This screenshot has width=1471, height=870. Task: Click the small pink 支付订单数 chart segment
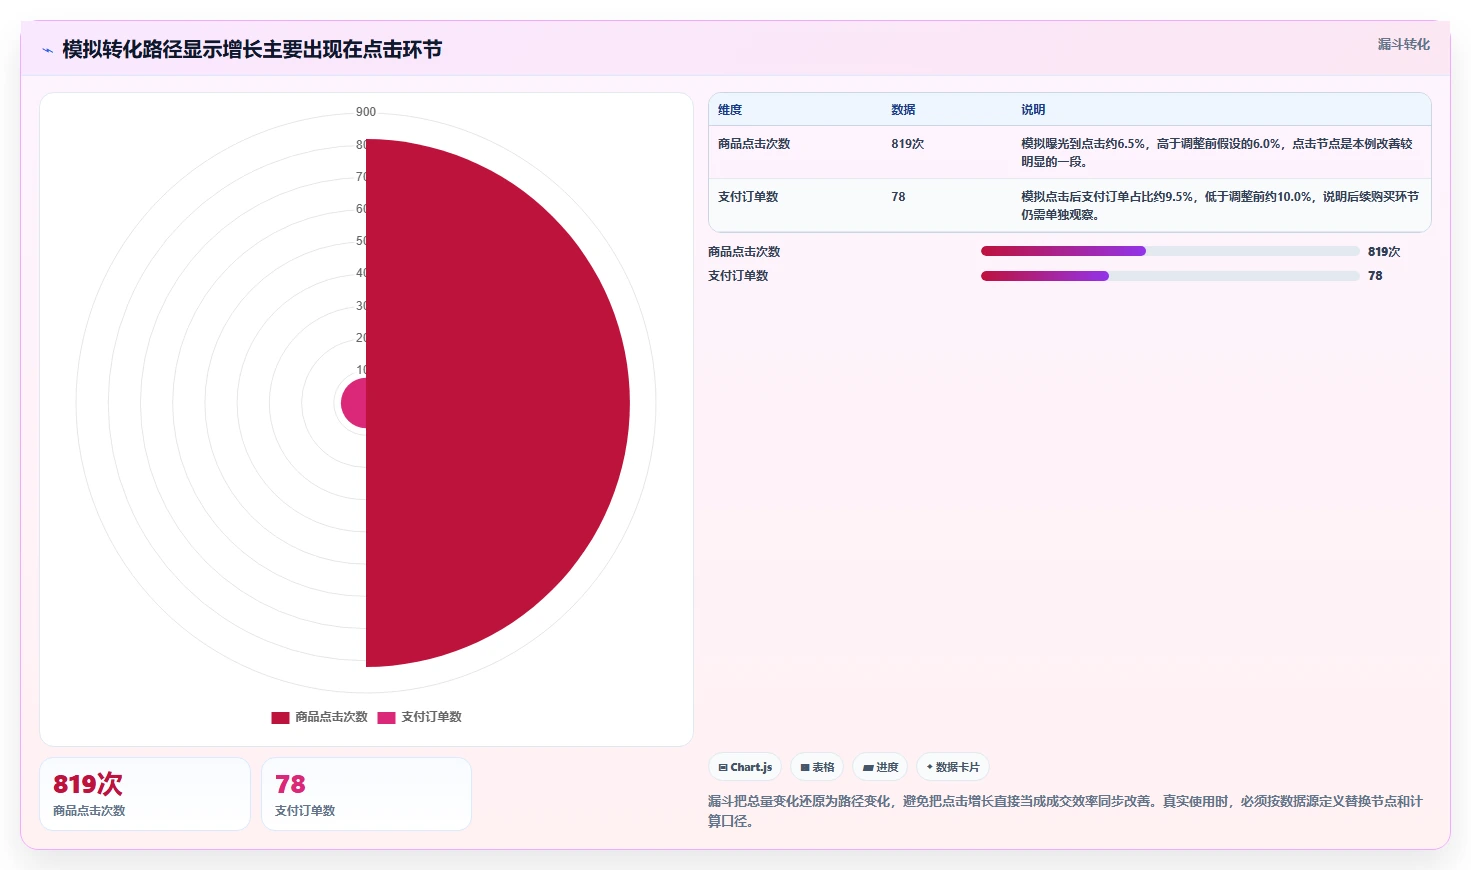[x=354, y=403]
